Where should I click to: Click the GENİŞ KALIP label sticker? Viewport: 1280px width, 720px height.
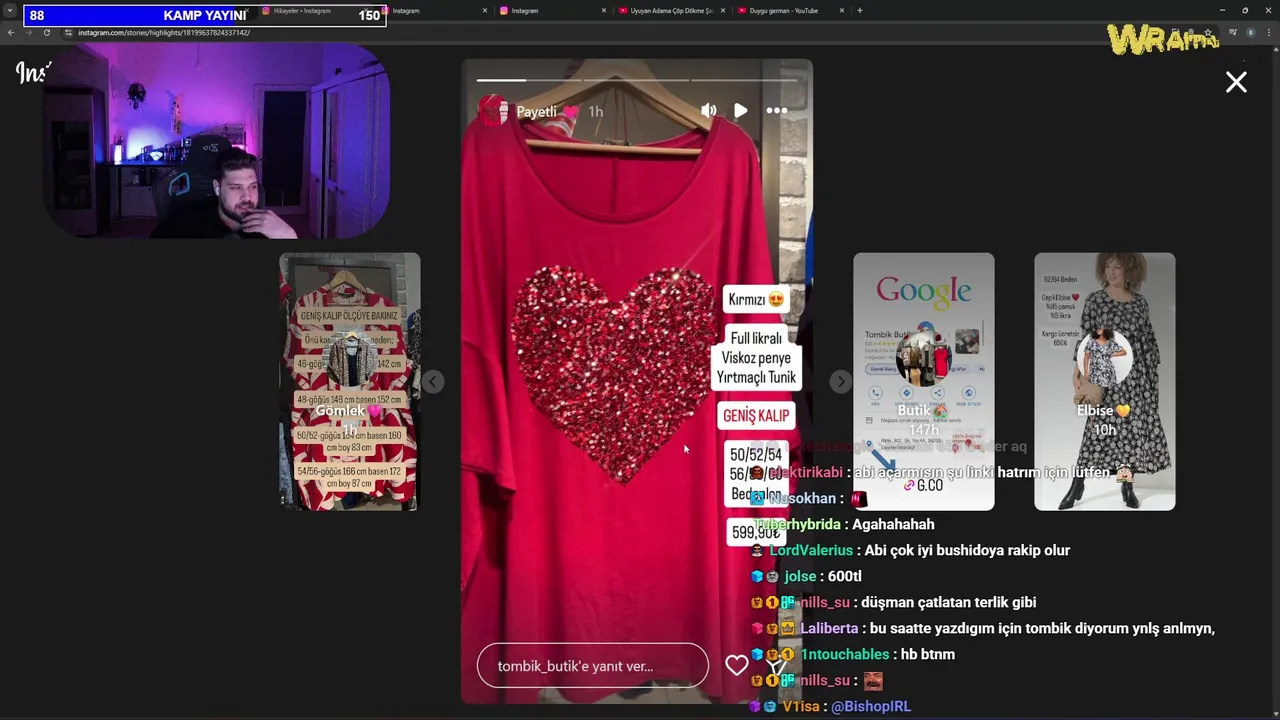click(756, 416)
